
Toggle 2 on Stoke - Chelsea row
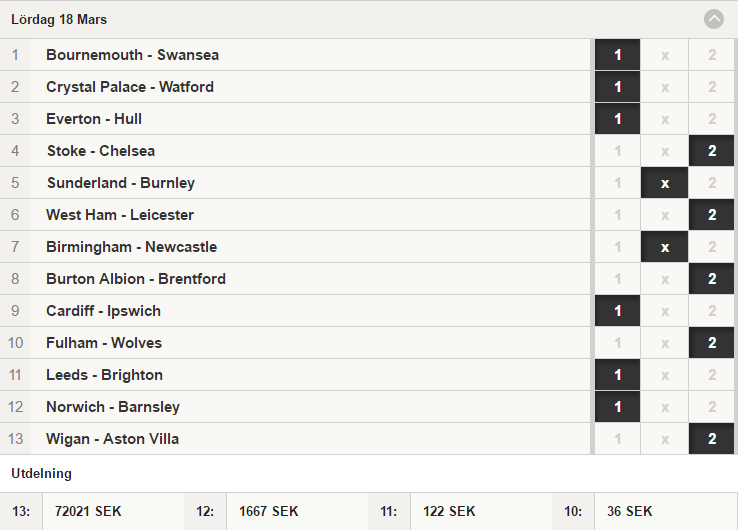(712, 151)
